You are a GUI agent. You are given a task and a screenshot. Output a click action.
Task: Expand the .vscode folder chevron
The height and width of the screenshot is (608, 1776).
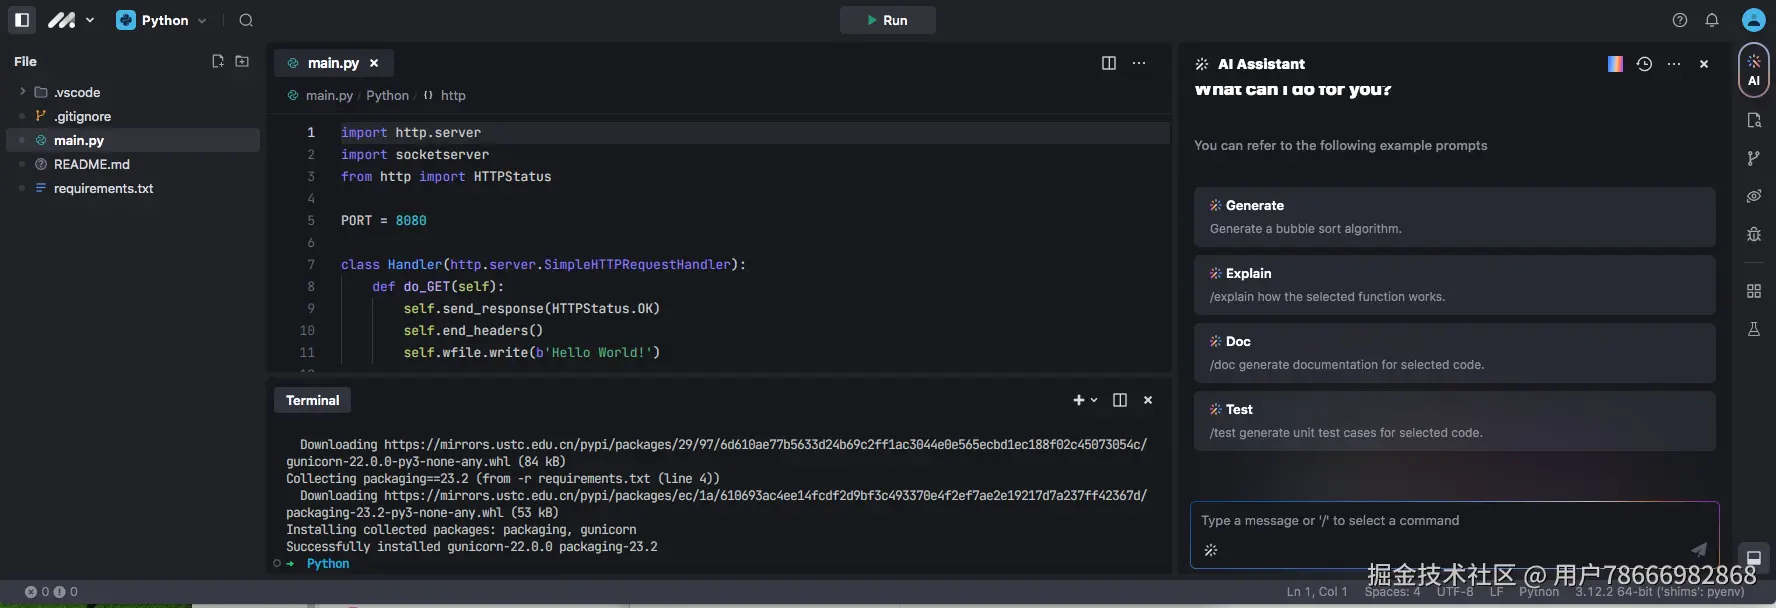22,92
